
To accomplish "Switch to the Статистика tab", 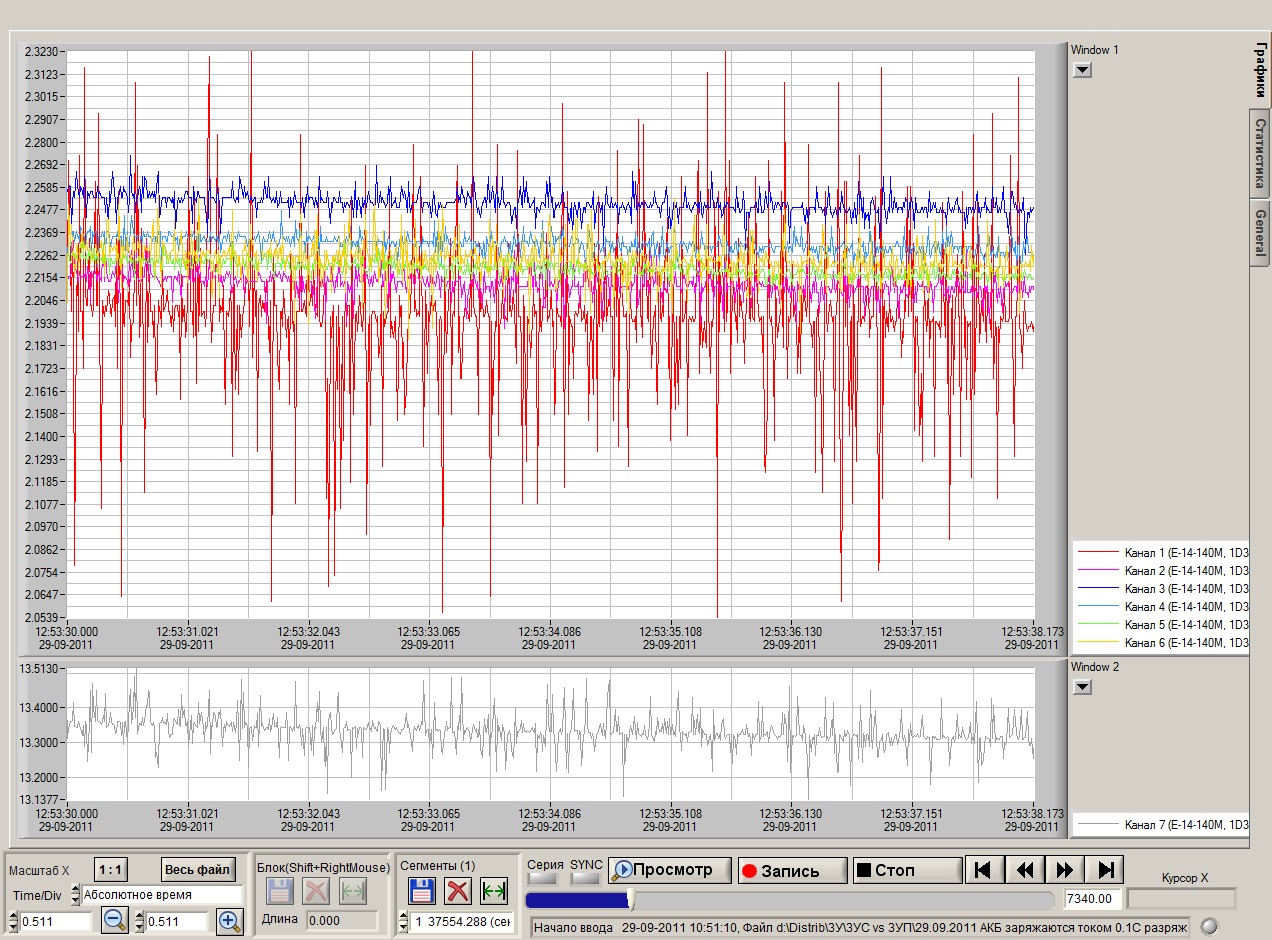I will [1260, 154].
